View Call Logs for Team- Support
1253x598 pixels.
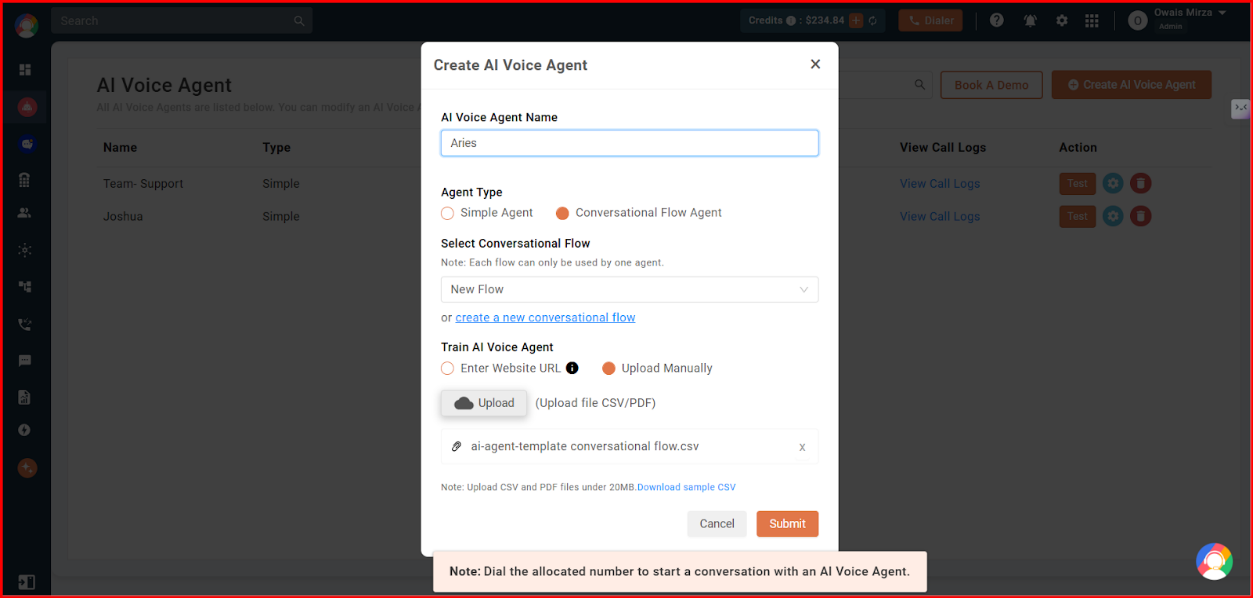tap(940, 184)
